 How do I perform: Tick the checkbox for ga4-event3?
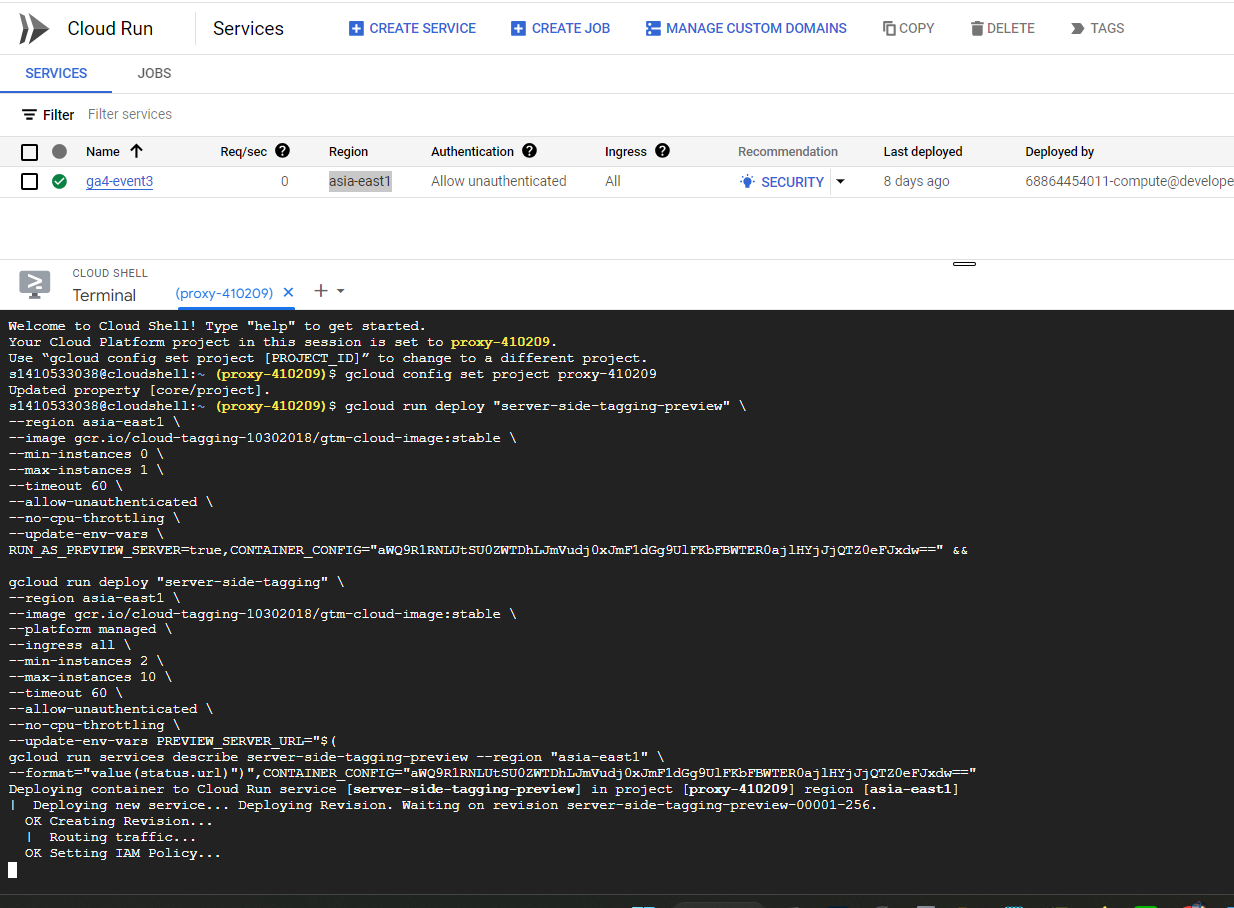[29, 181]
